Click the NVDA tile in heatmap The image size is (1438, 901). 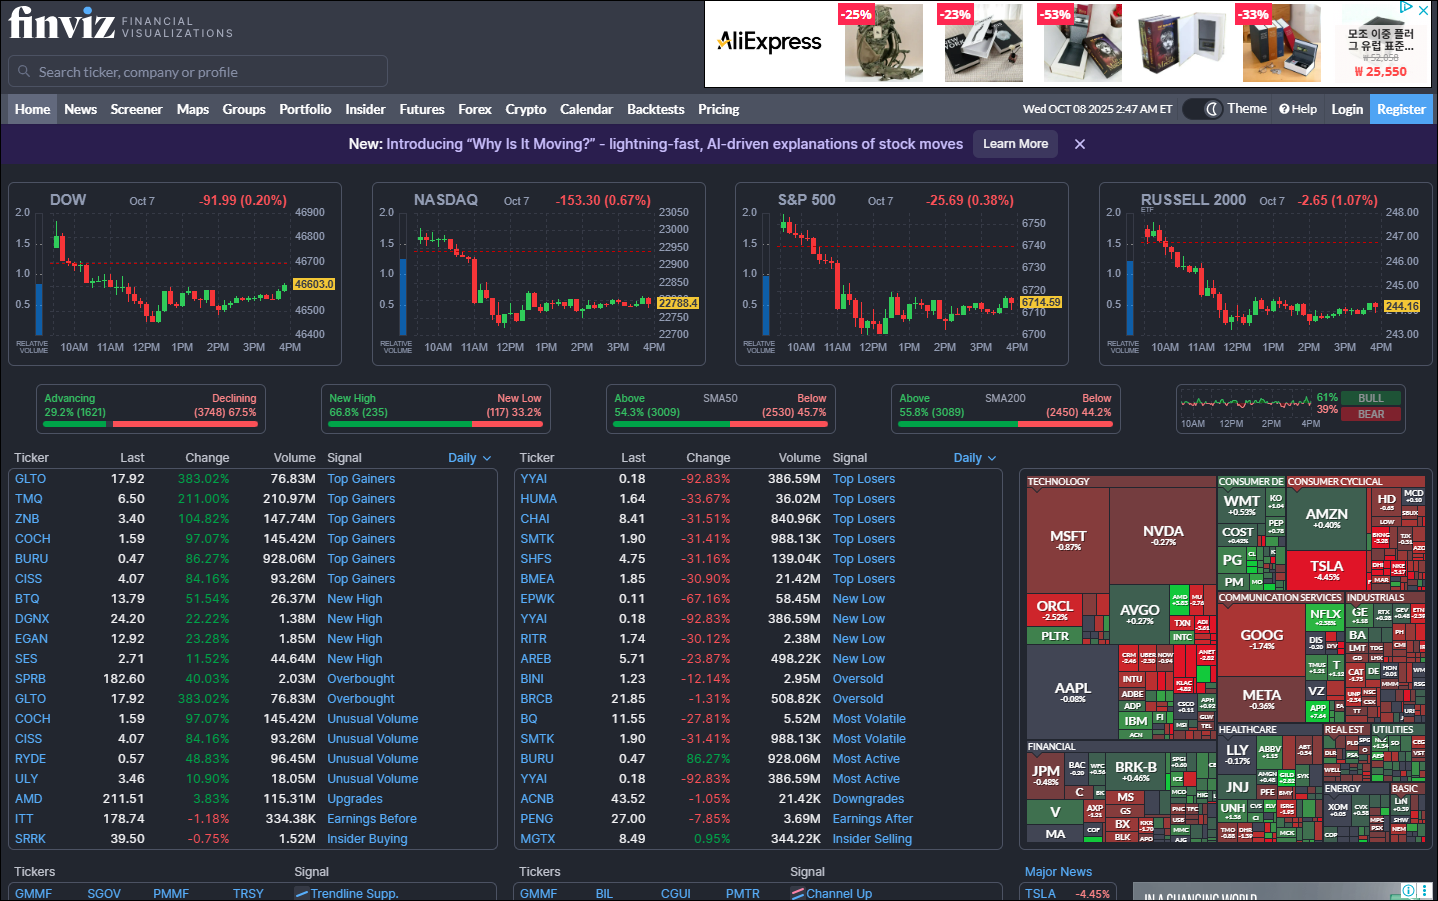click(1162, 535)
